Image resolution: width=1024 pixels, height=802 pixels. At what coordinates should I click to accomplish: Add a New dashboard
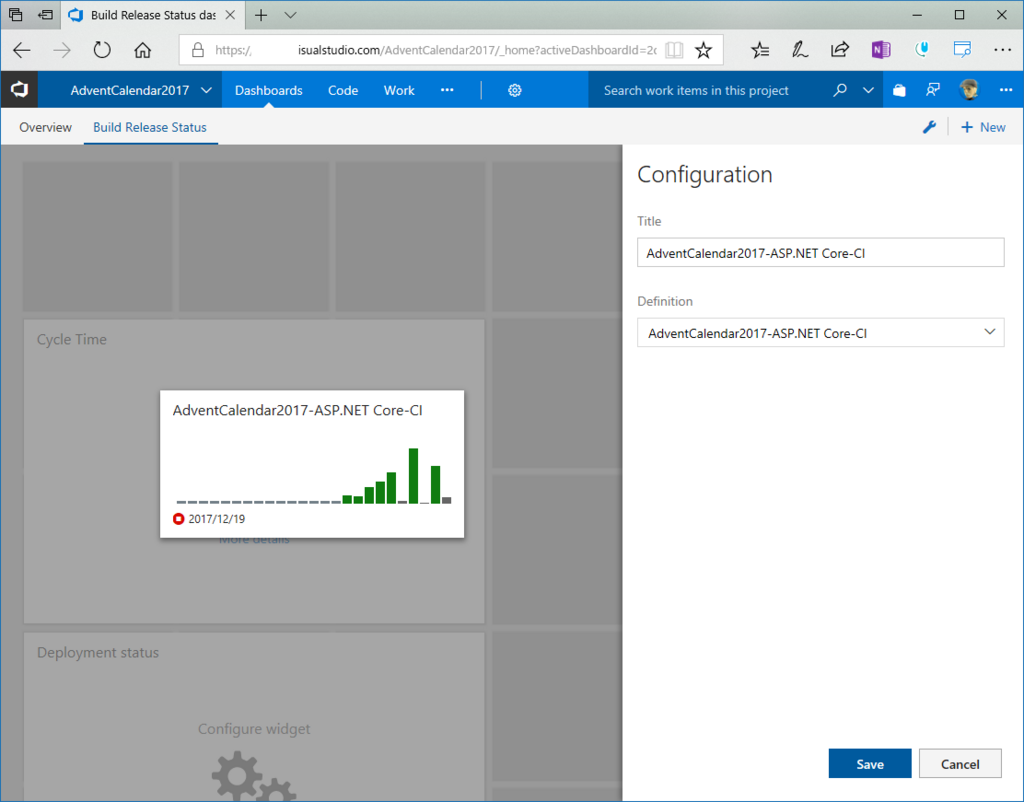point(983,127)
